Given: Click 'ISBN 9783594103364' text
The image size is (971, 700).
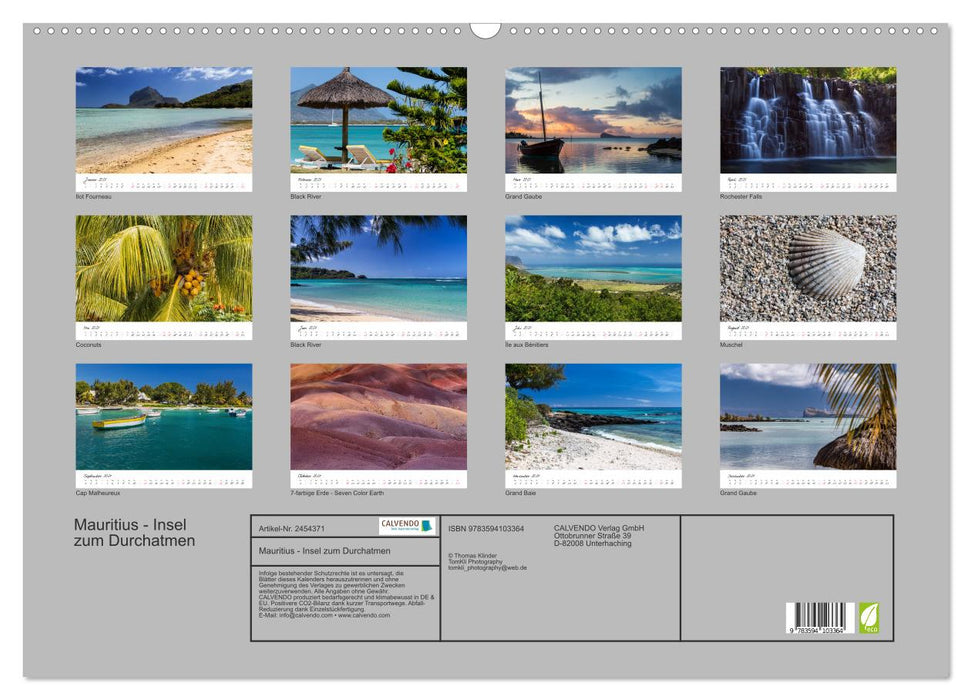Looking at the screenshot, I should pyautogui.click(x=486, y=528).
